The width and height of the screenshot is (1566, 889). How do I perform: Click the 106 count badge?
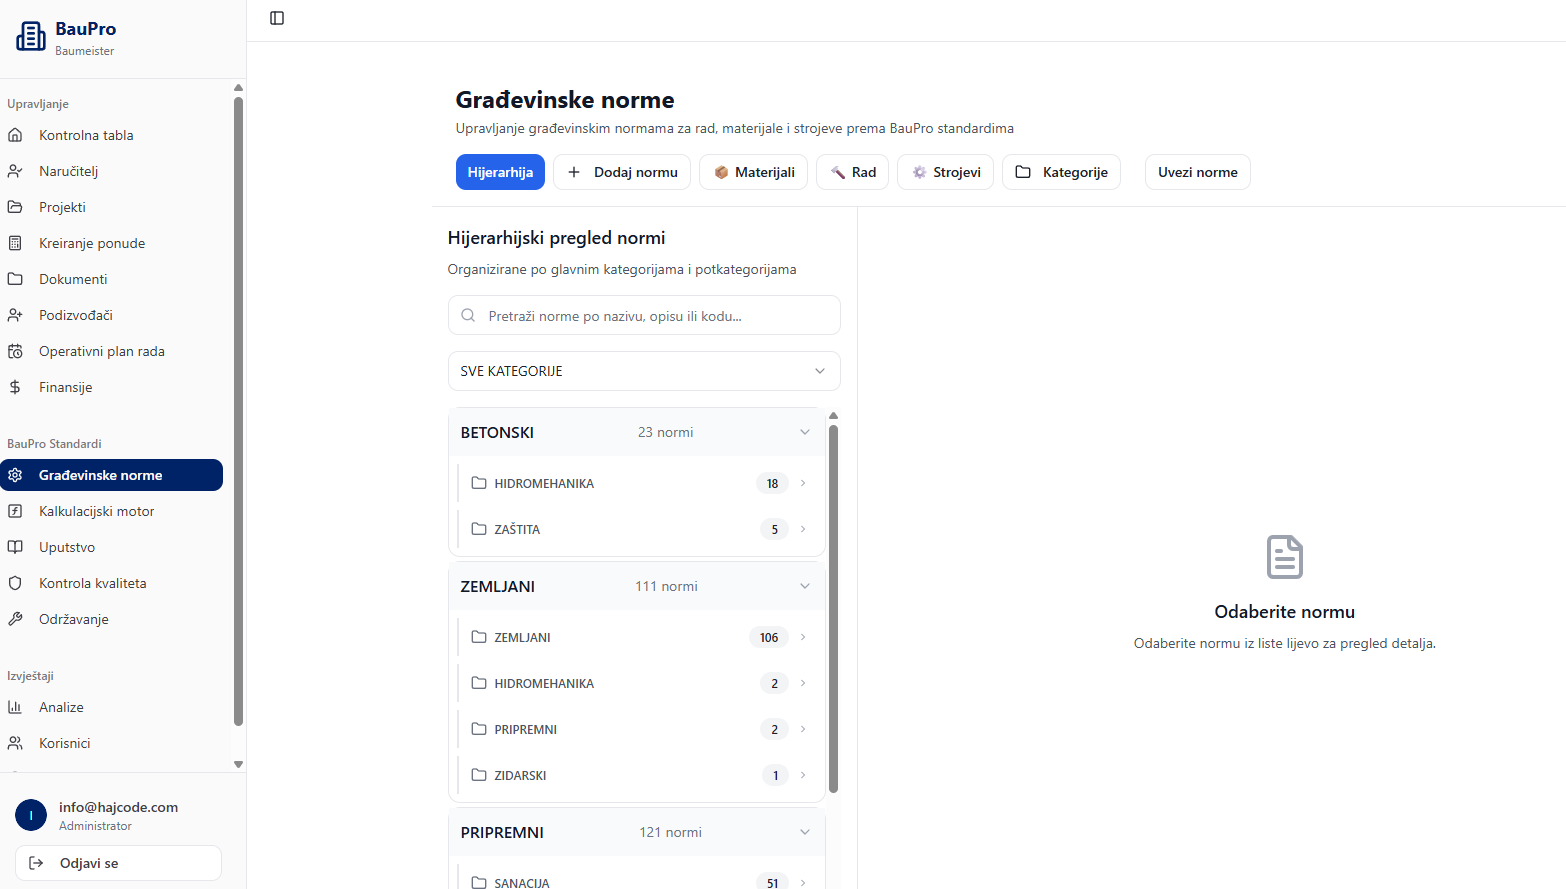(768, 637)
